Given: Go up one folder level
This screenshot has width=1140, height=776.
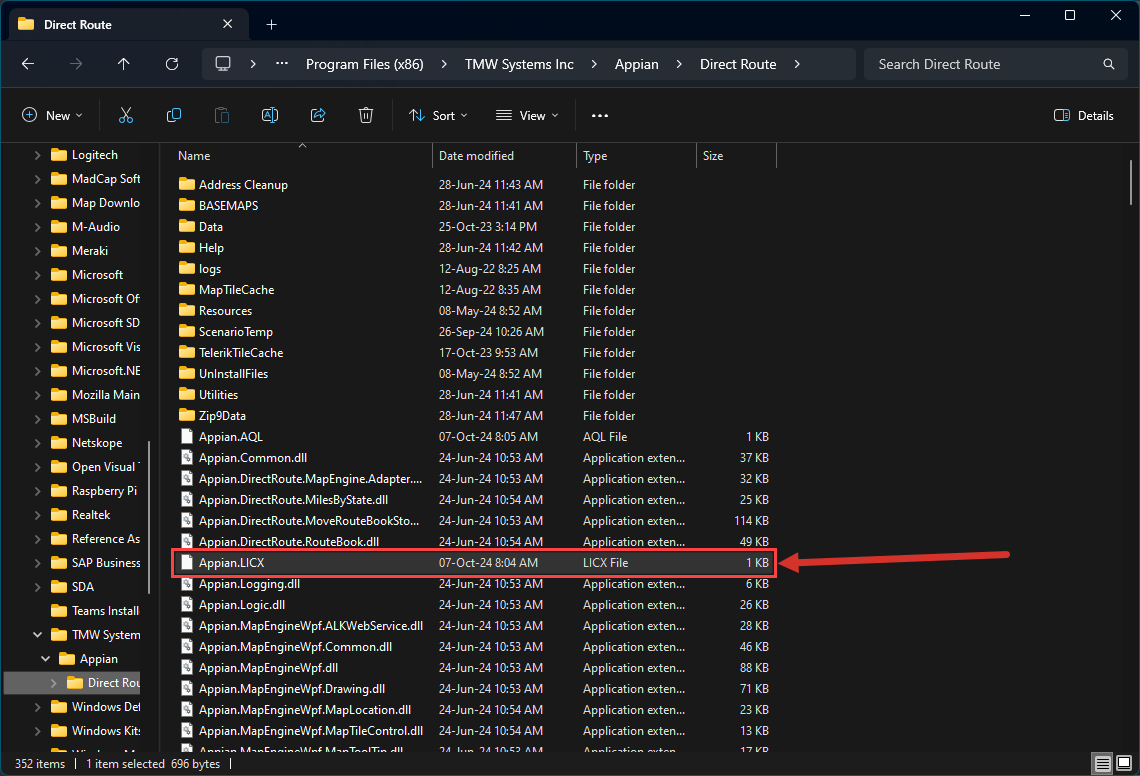Looking at the screenshot, I should tap(124, 64).
